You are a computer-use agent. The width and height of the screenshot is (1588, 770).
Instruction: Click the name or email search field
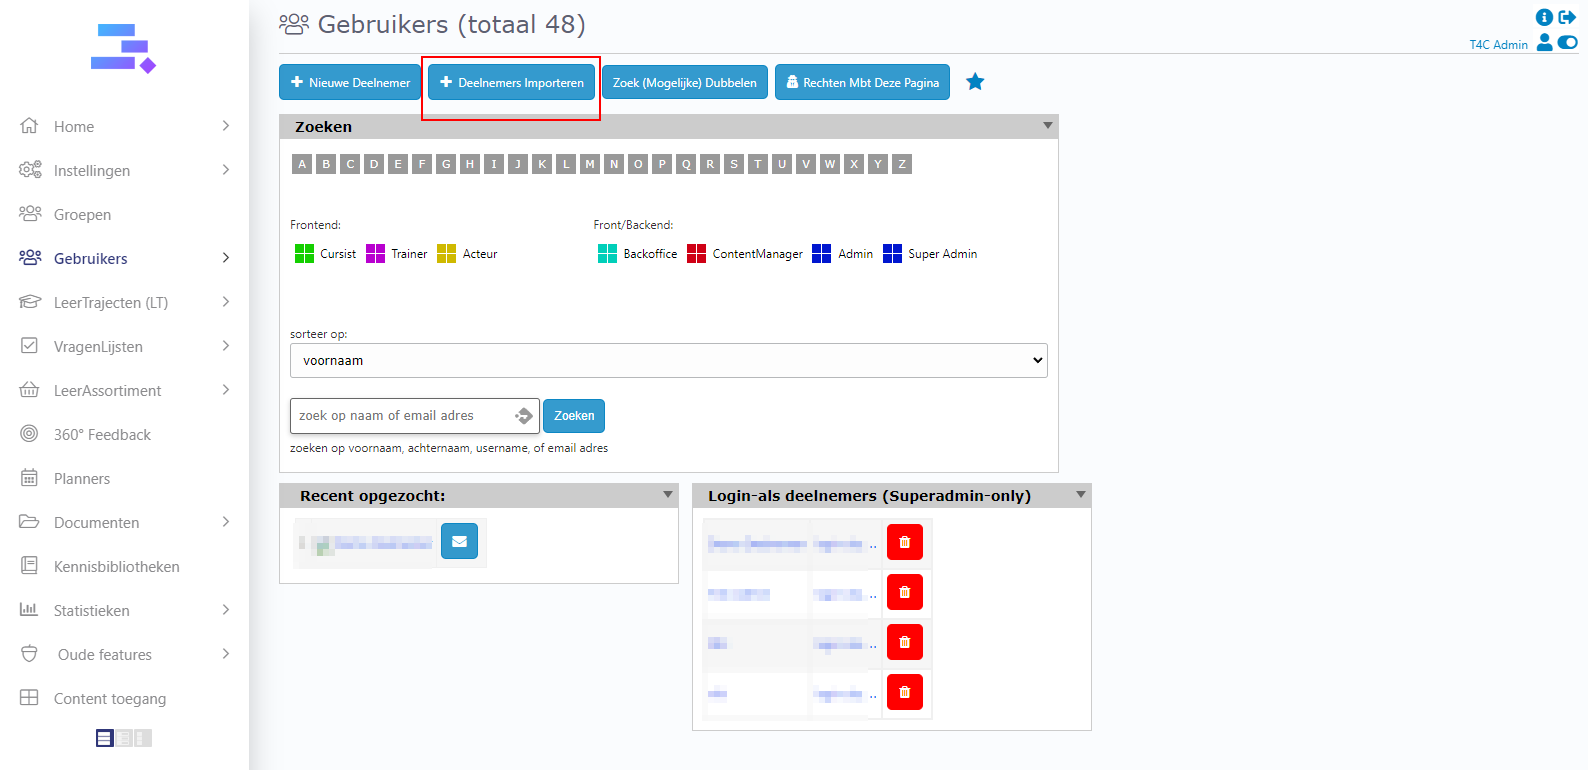pyautogui.click(x=404, y=416)
